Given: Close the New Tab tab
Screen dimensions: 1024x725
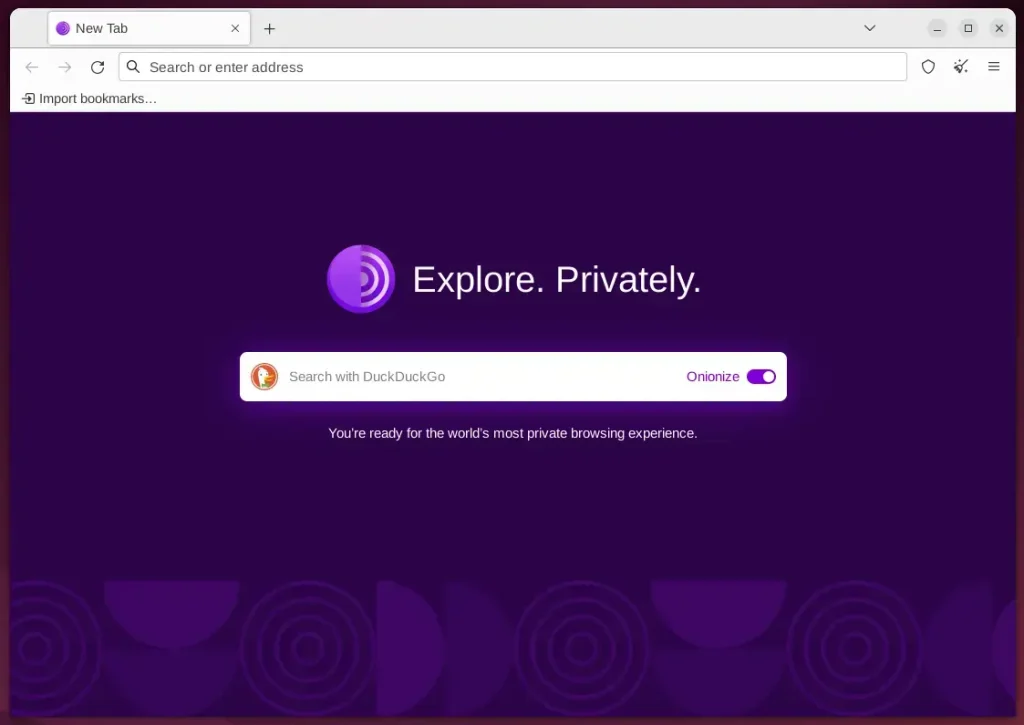Looking at the screenshot, I should (x=235, y=29).
